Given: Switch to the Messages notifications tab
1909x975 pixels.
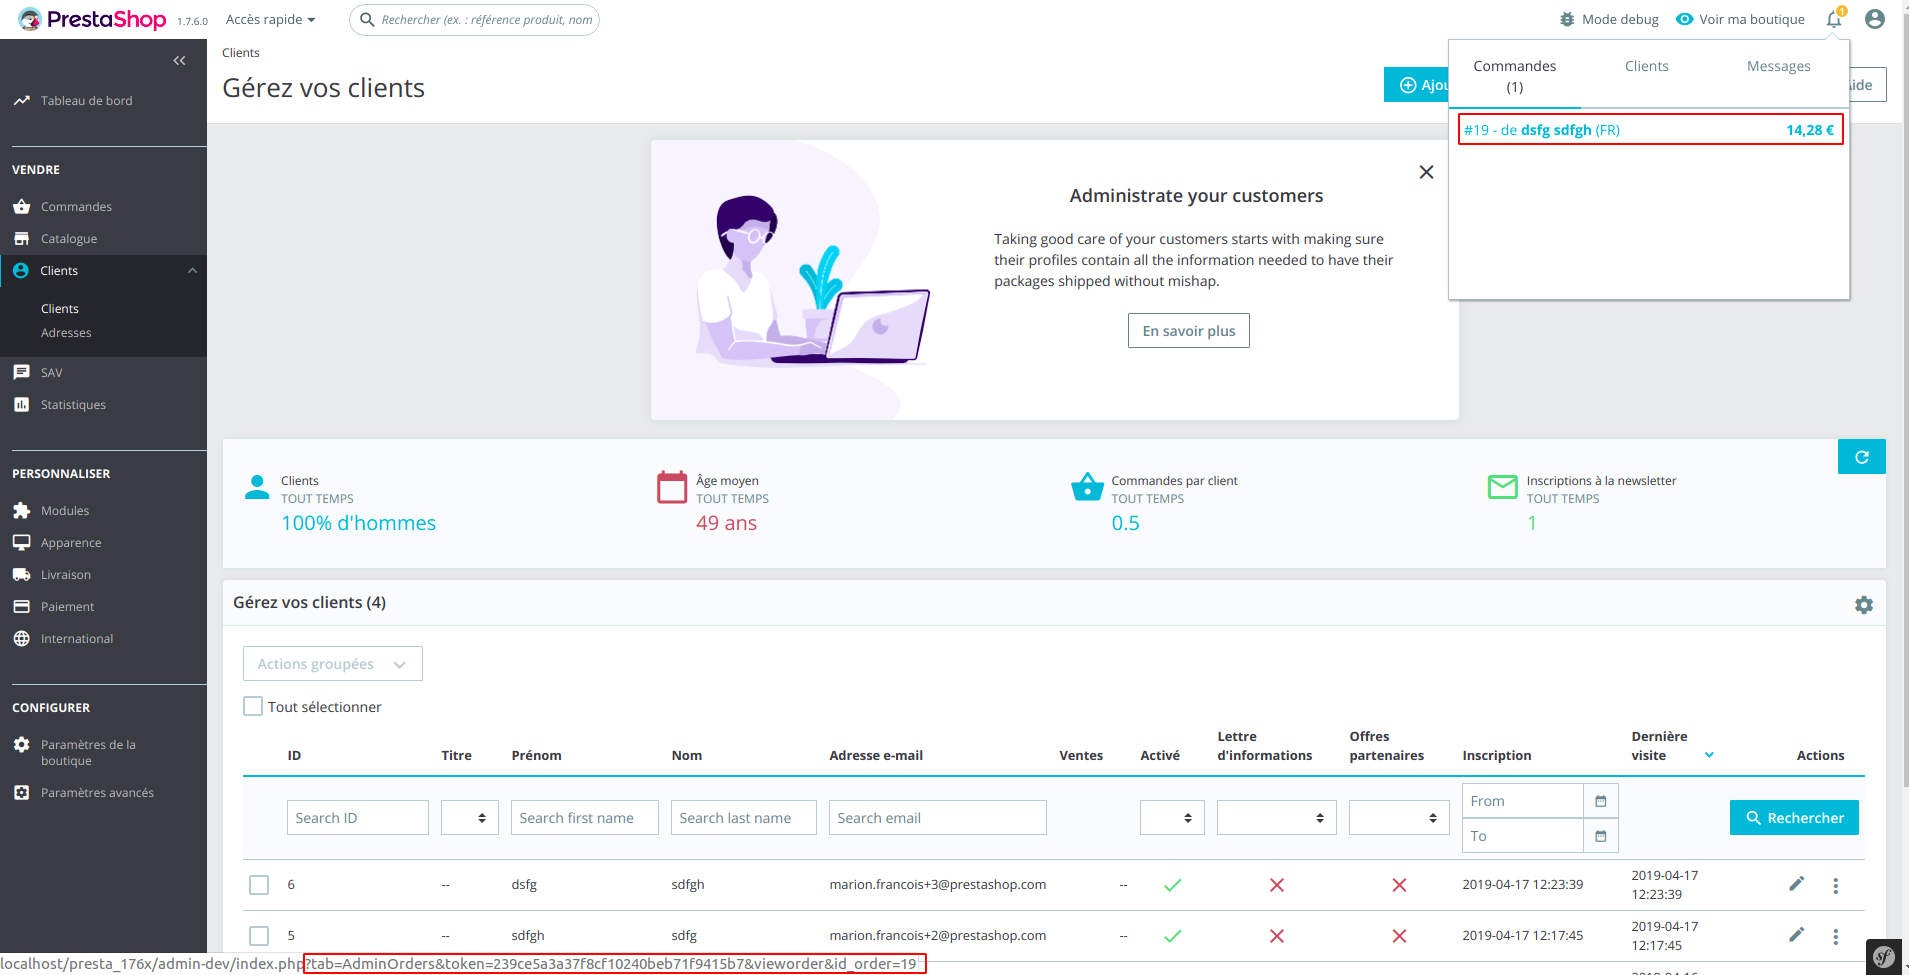Looking at the screenshot, I should [x=1778, y=66].
